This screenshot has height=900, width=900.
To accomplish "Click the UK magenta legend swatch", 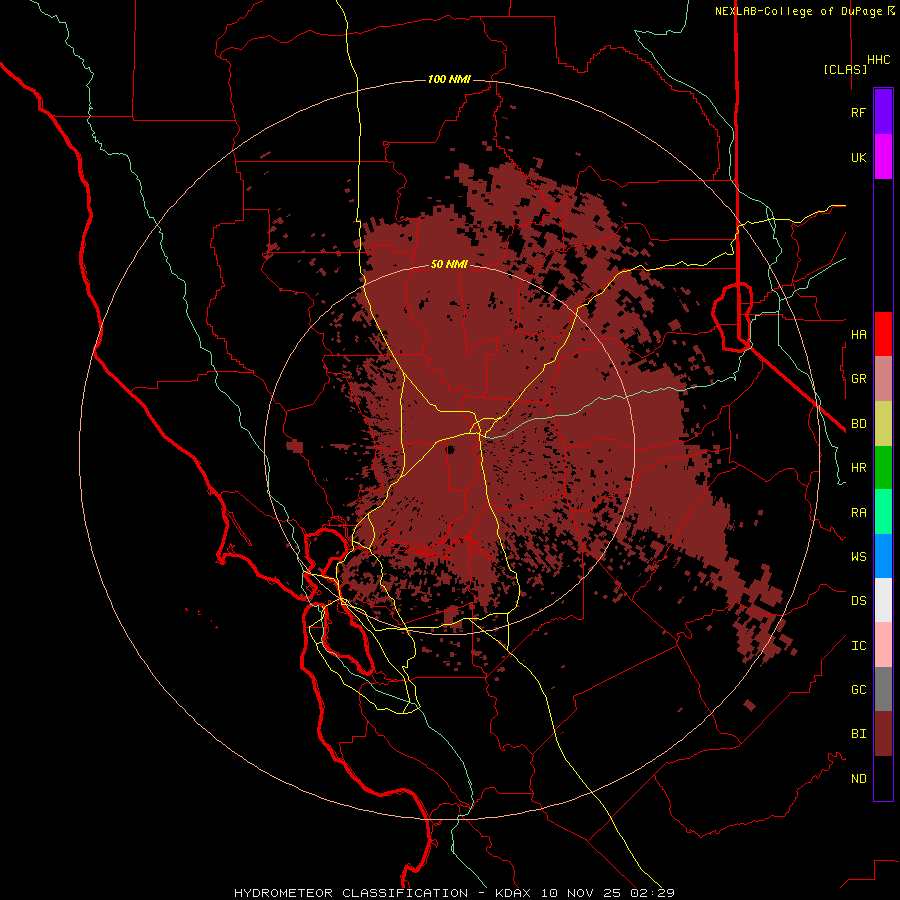I will tap(883, 157).
